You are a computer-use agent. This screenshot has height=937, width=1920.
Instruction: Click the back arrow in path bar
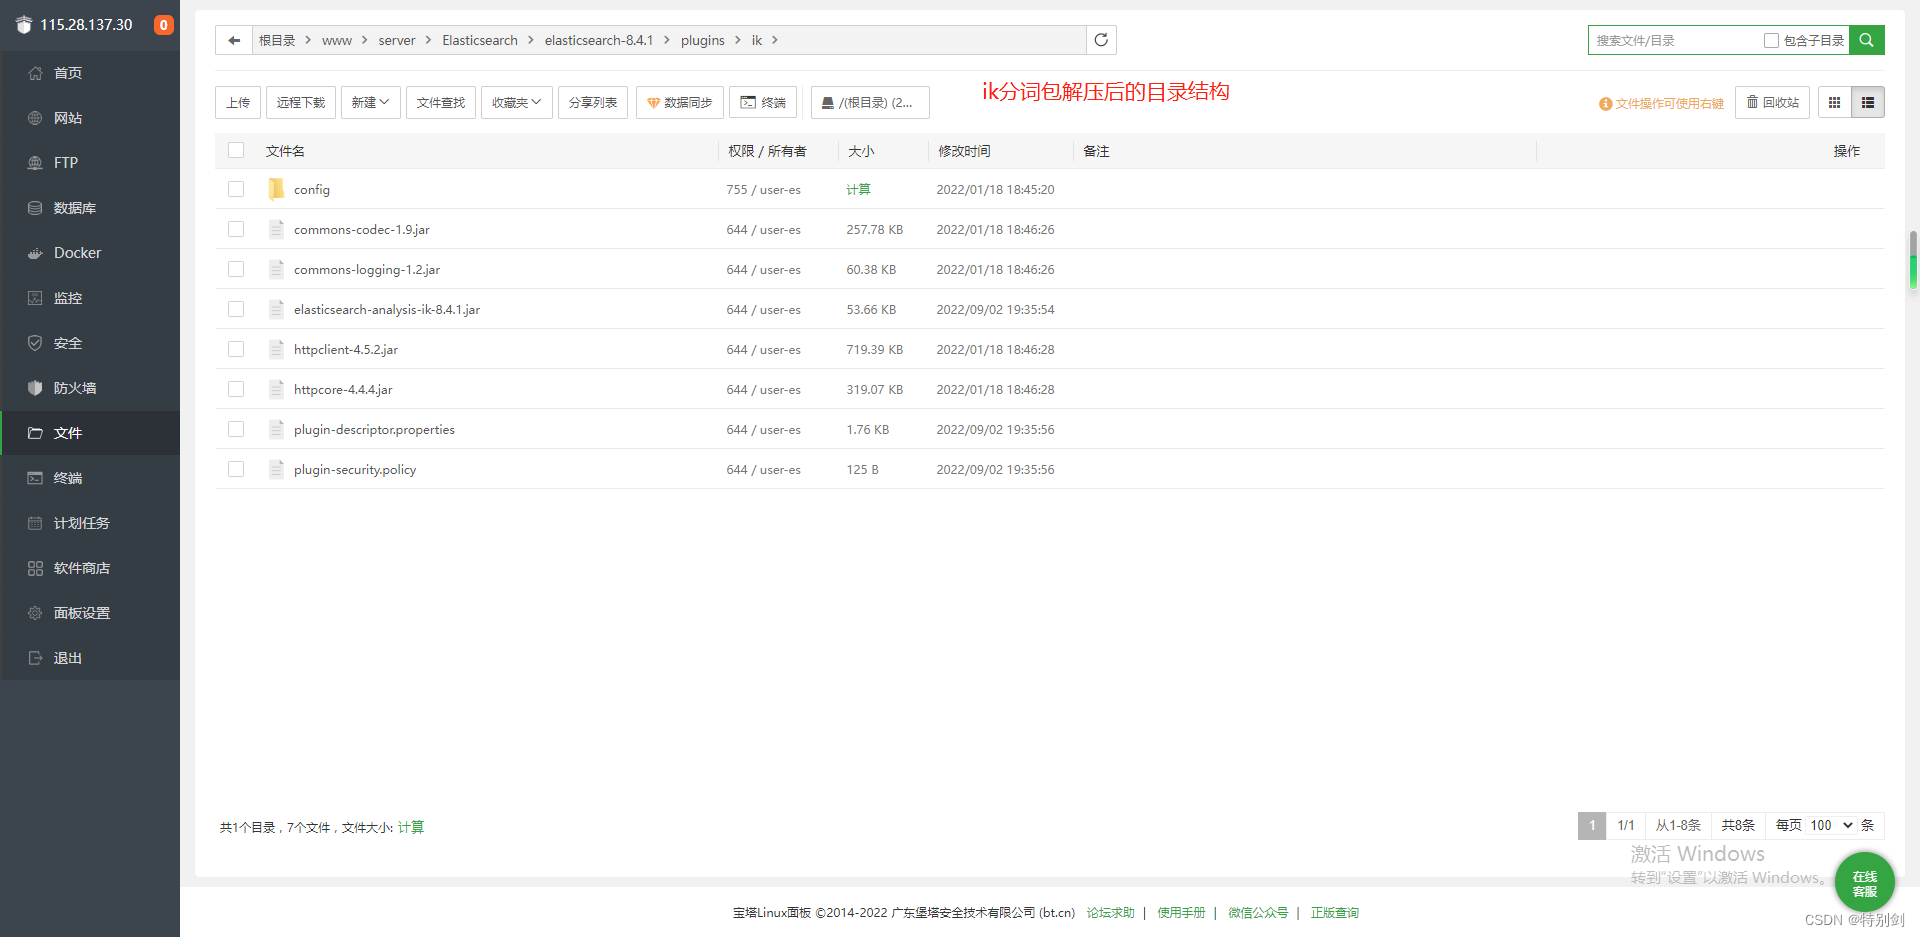click(x=234, y=40)
